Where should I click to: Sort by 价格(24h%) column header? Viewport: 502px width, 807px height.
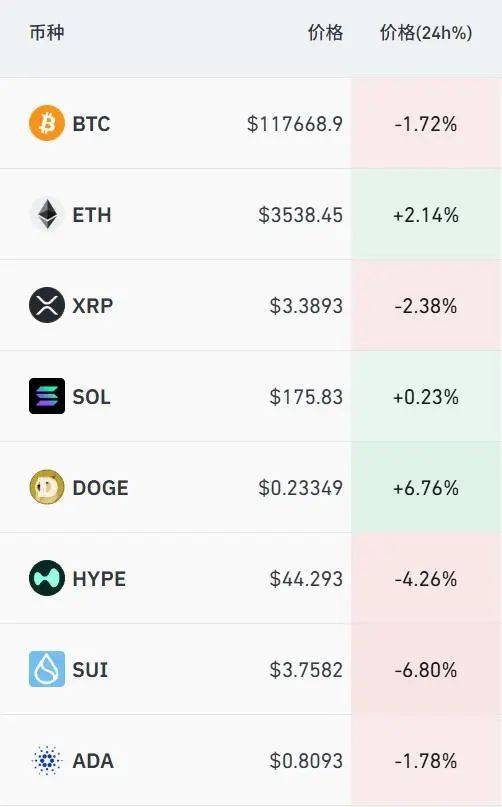[426, 32]
